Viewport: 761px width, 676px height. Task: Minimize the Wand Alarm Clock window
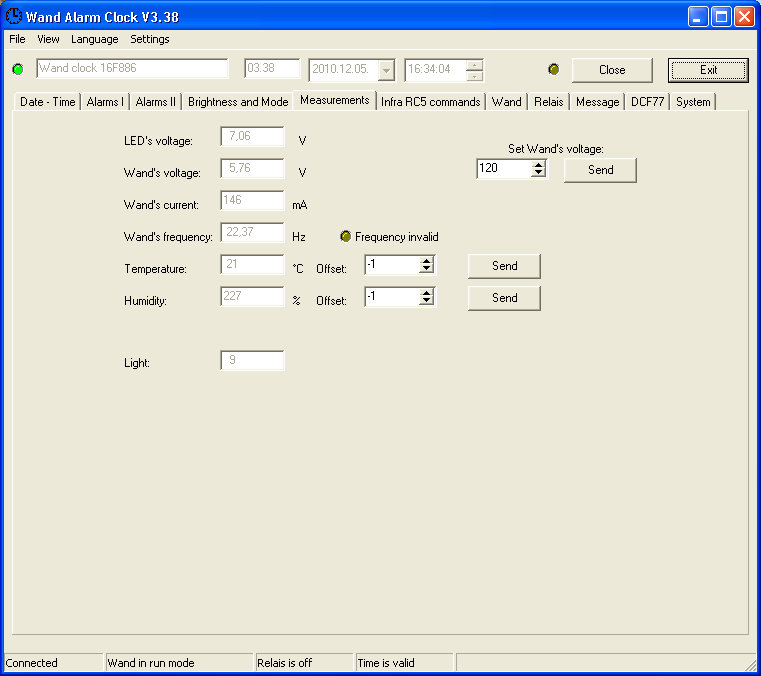coord(698,17)
